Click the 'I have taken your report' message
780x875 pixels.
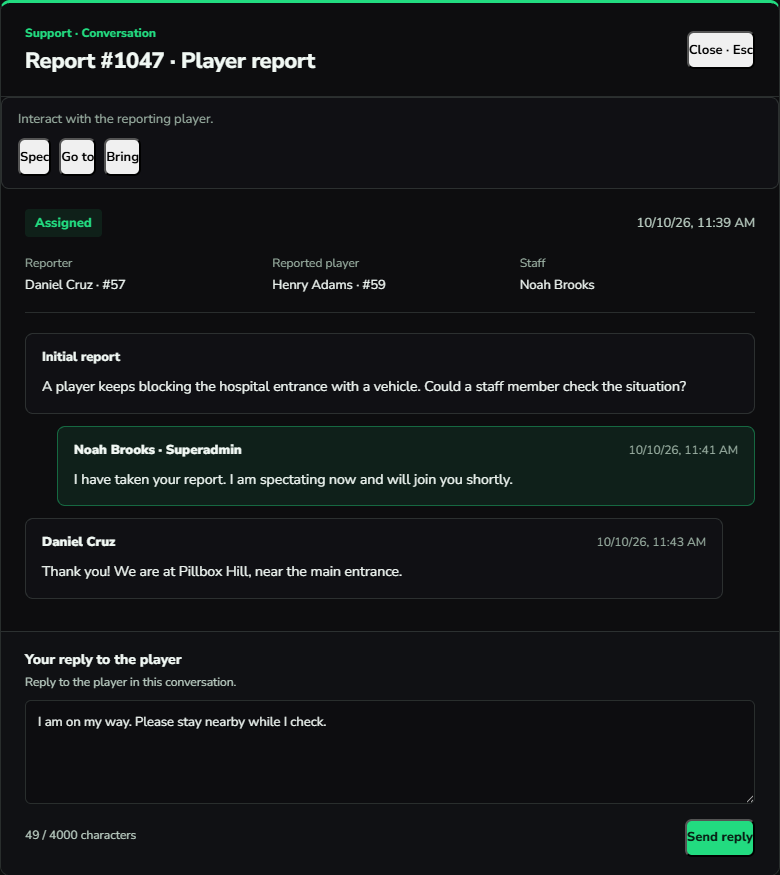(x=293, y=479)
